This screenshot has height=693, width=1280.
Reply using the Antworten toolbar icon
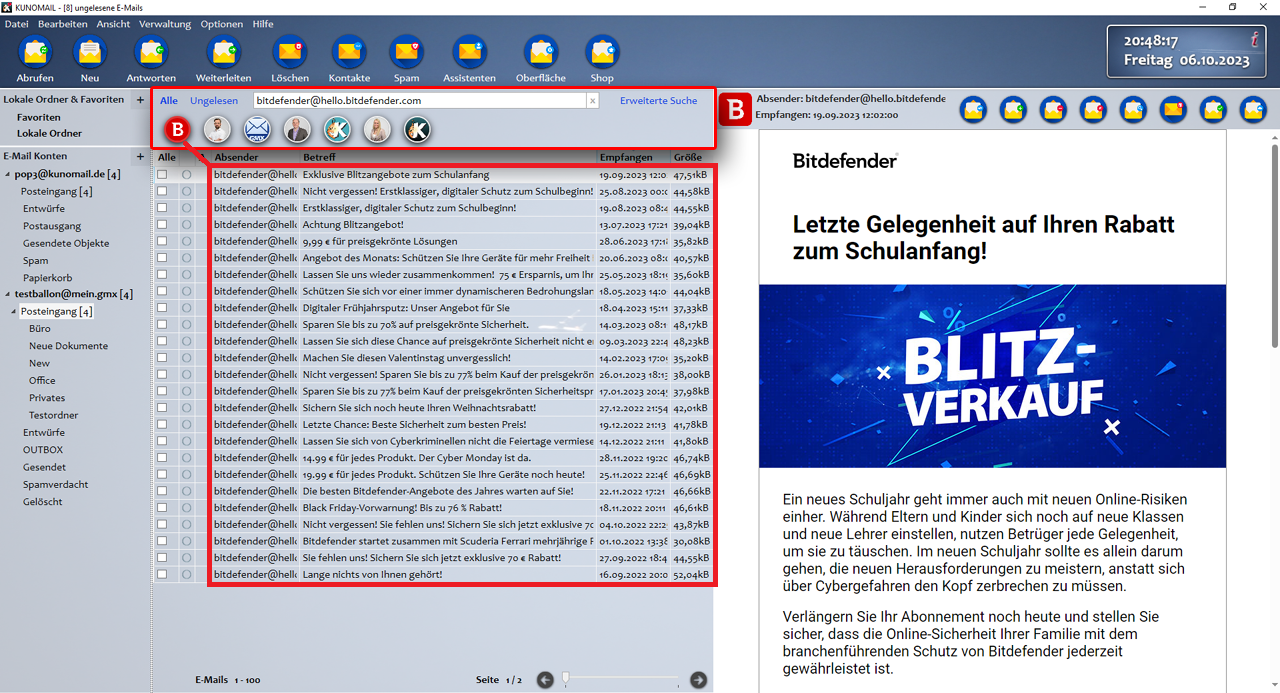click(x=151, y=51)
